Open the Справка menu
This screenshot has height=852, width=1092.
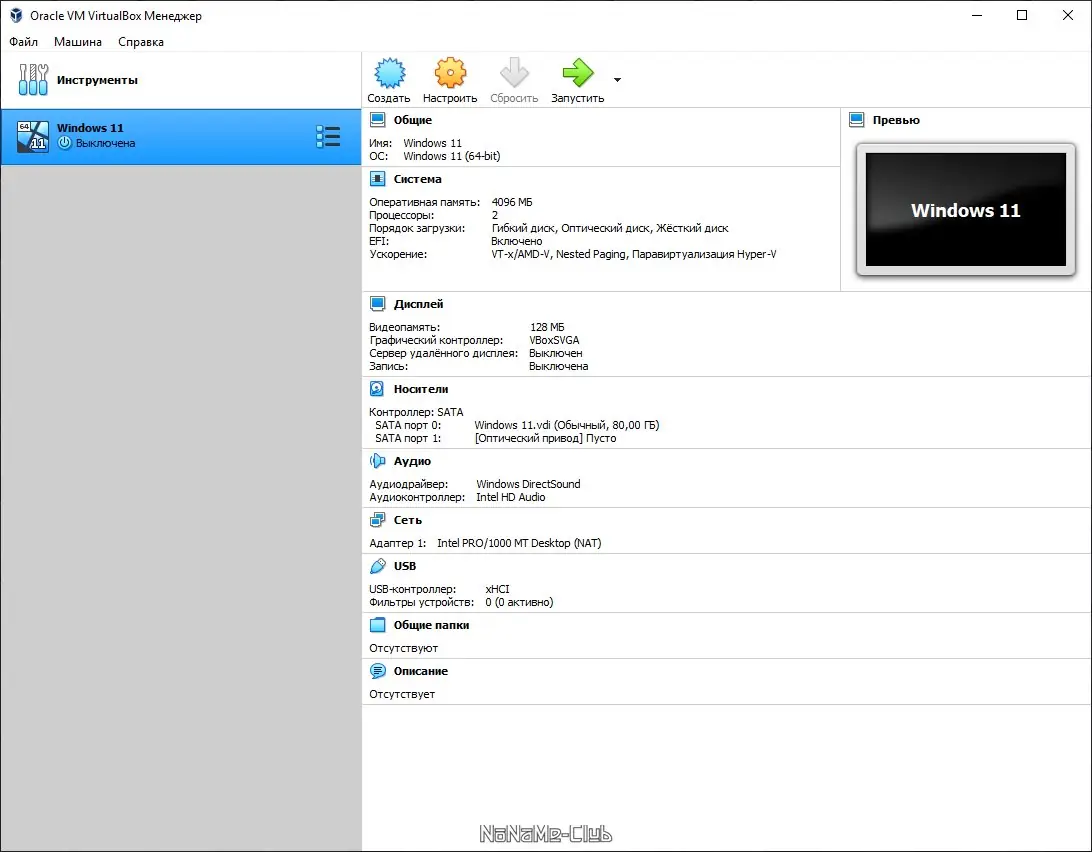pos(141,42)
